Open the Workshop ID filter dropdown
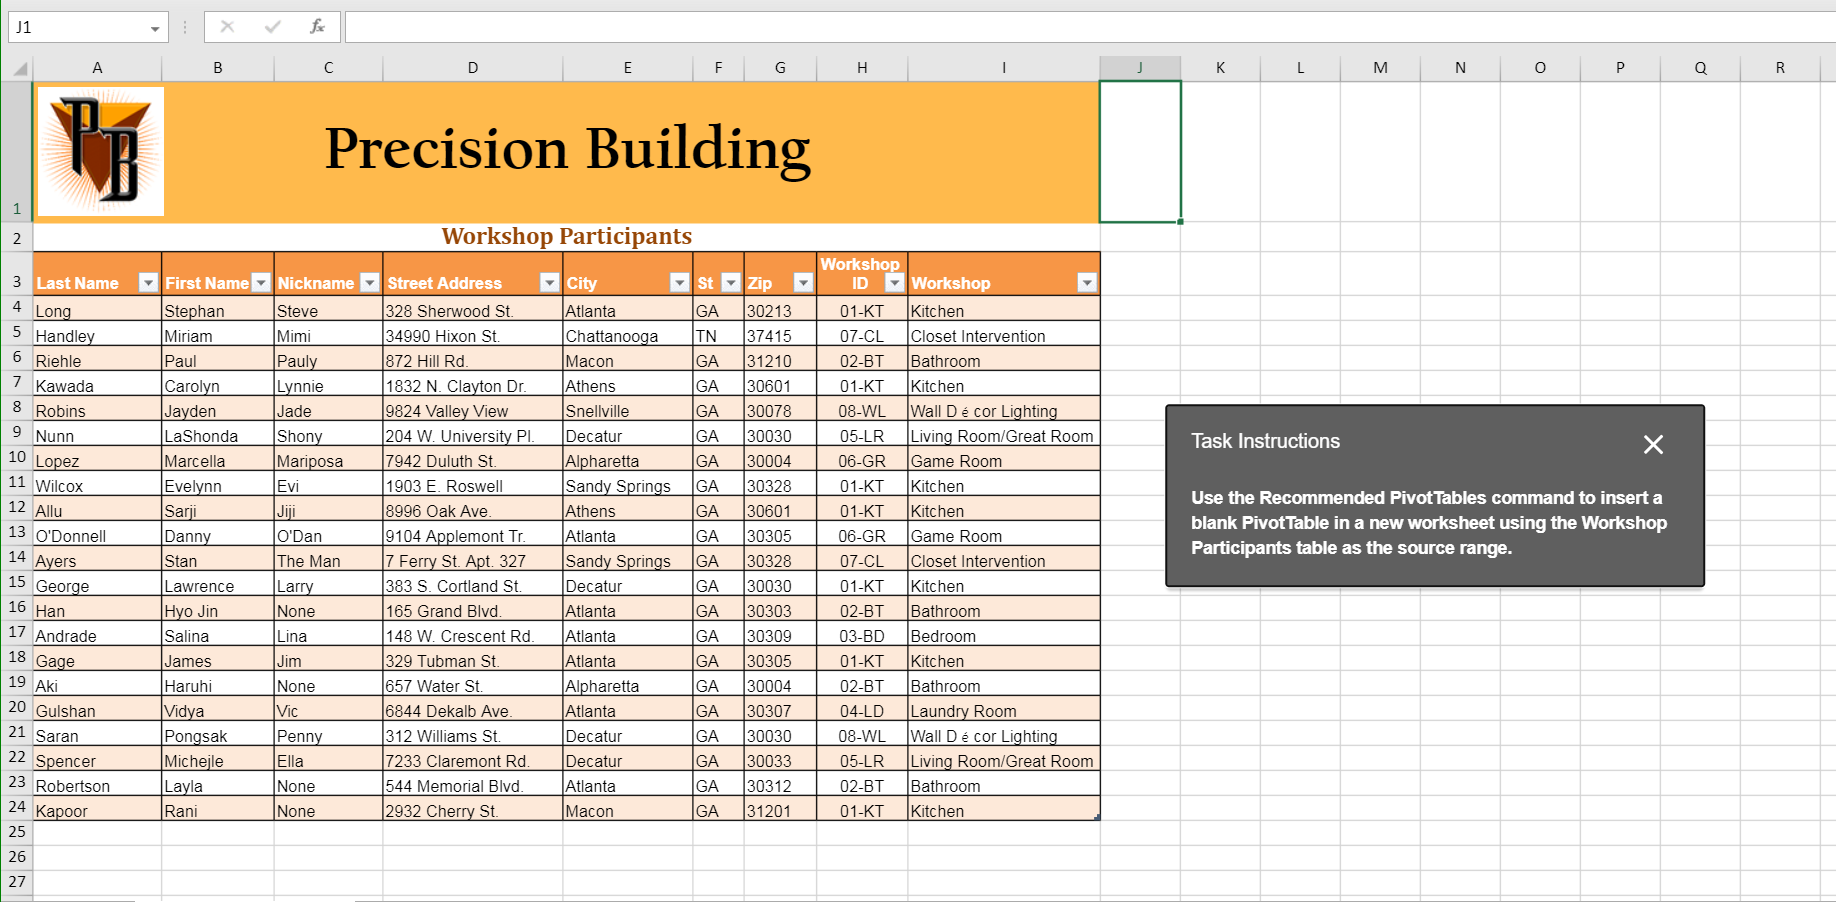 (x=895, y=283)
